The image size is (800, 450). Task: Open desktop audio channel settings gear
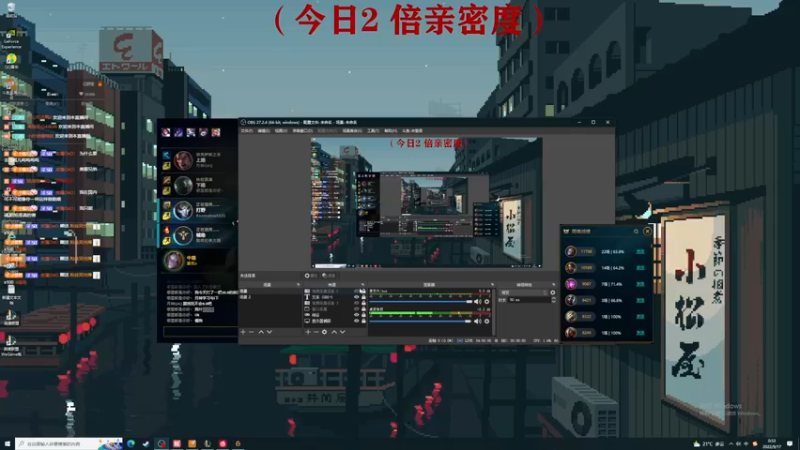pos(487,321)
